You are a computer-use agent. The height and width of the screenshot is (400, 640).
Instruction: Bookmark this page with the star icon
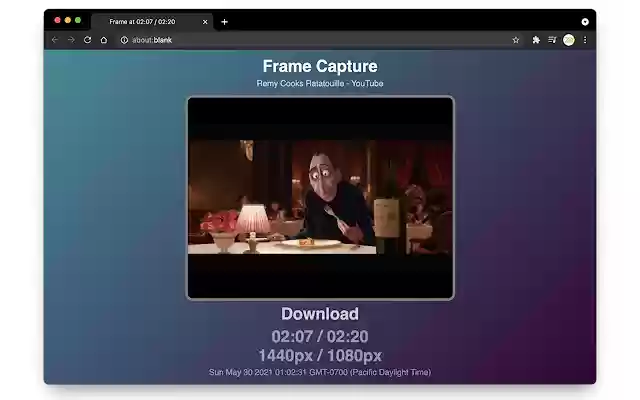click(x=516, y=40)
